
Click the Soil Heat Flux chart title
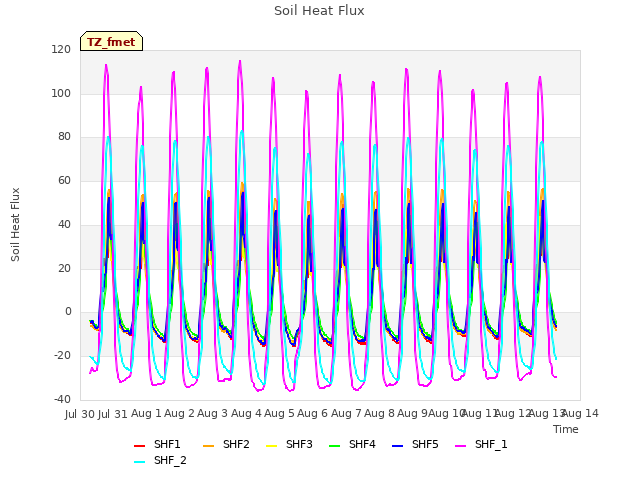pyautogui.click(x=319, y=11)
